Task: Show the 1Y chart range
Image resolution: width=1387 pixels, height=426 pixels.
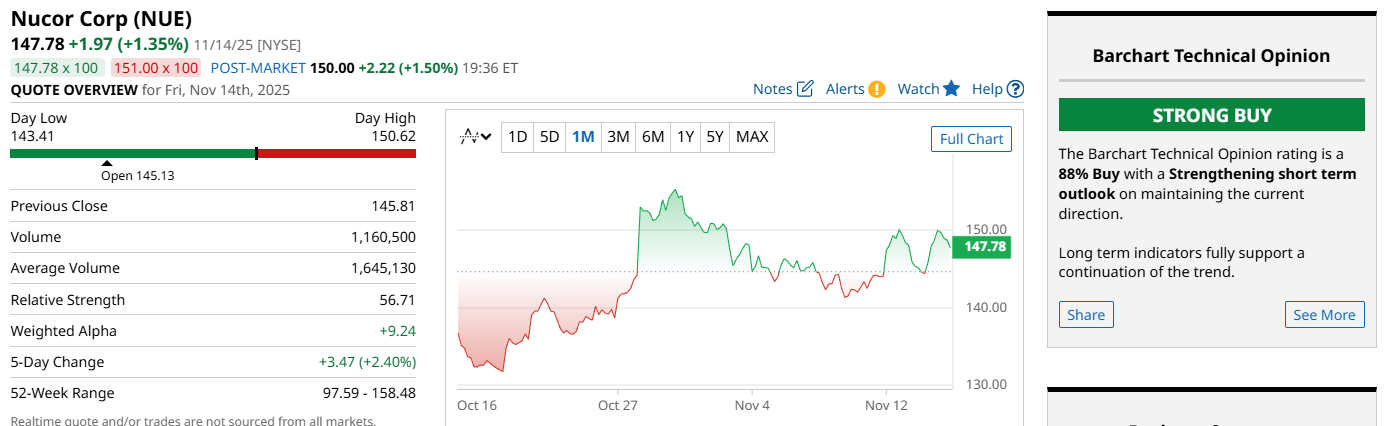Action: point(685,137)
